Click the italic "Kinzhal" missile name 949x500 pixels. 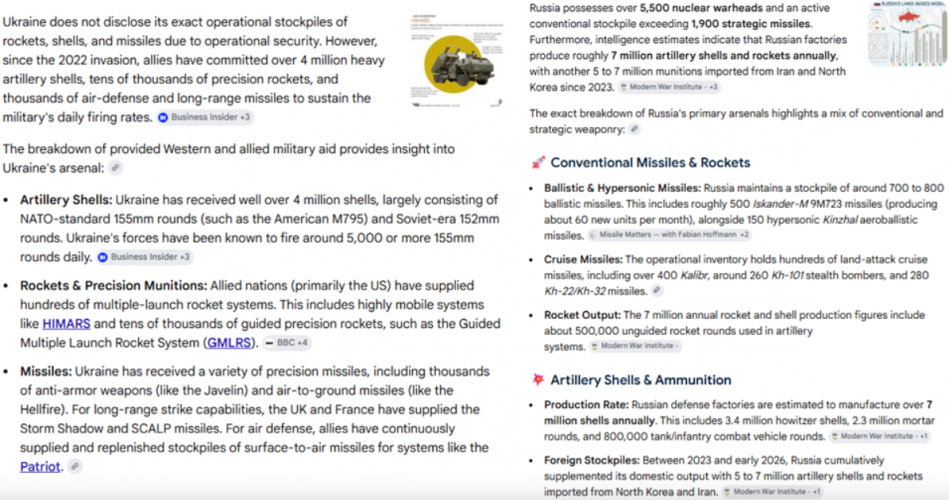[x=839, y=220]
